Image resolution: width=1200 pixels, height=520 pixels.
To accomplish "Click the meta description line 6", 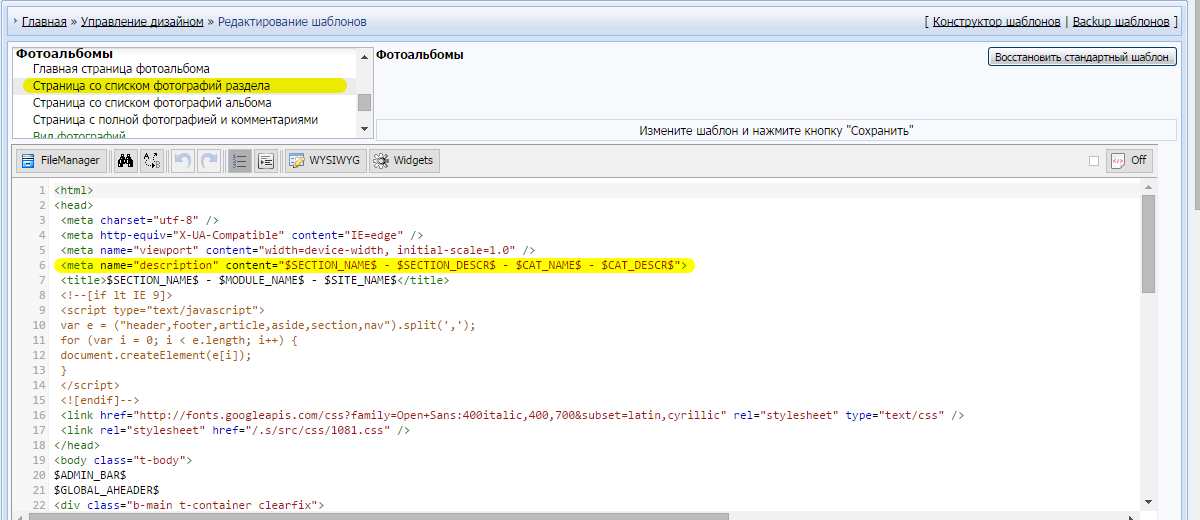I will [372, 265].
